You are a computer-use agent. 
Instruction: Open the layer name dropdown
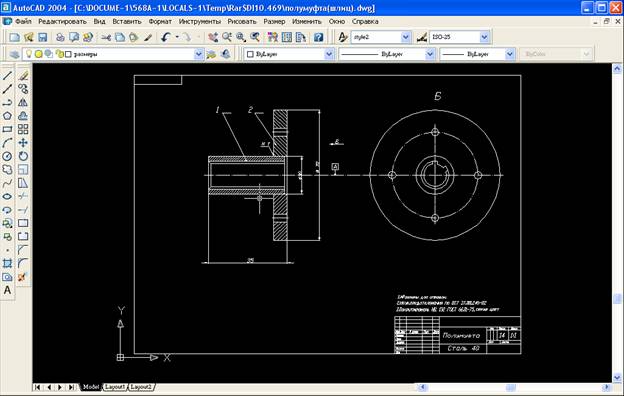(x=198, y=54)
